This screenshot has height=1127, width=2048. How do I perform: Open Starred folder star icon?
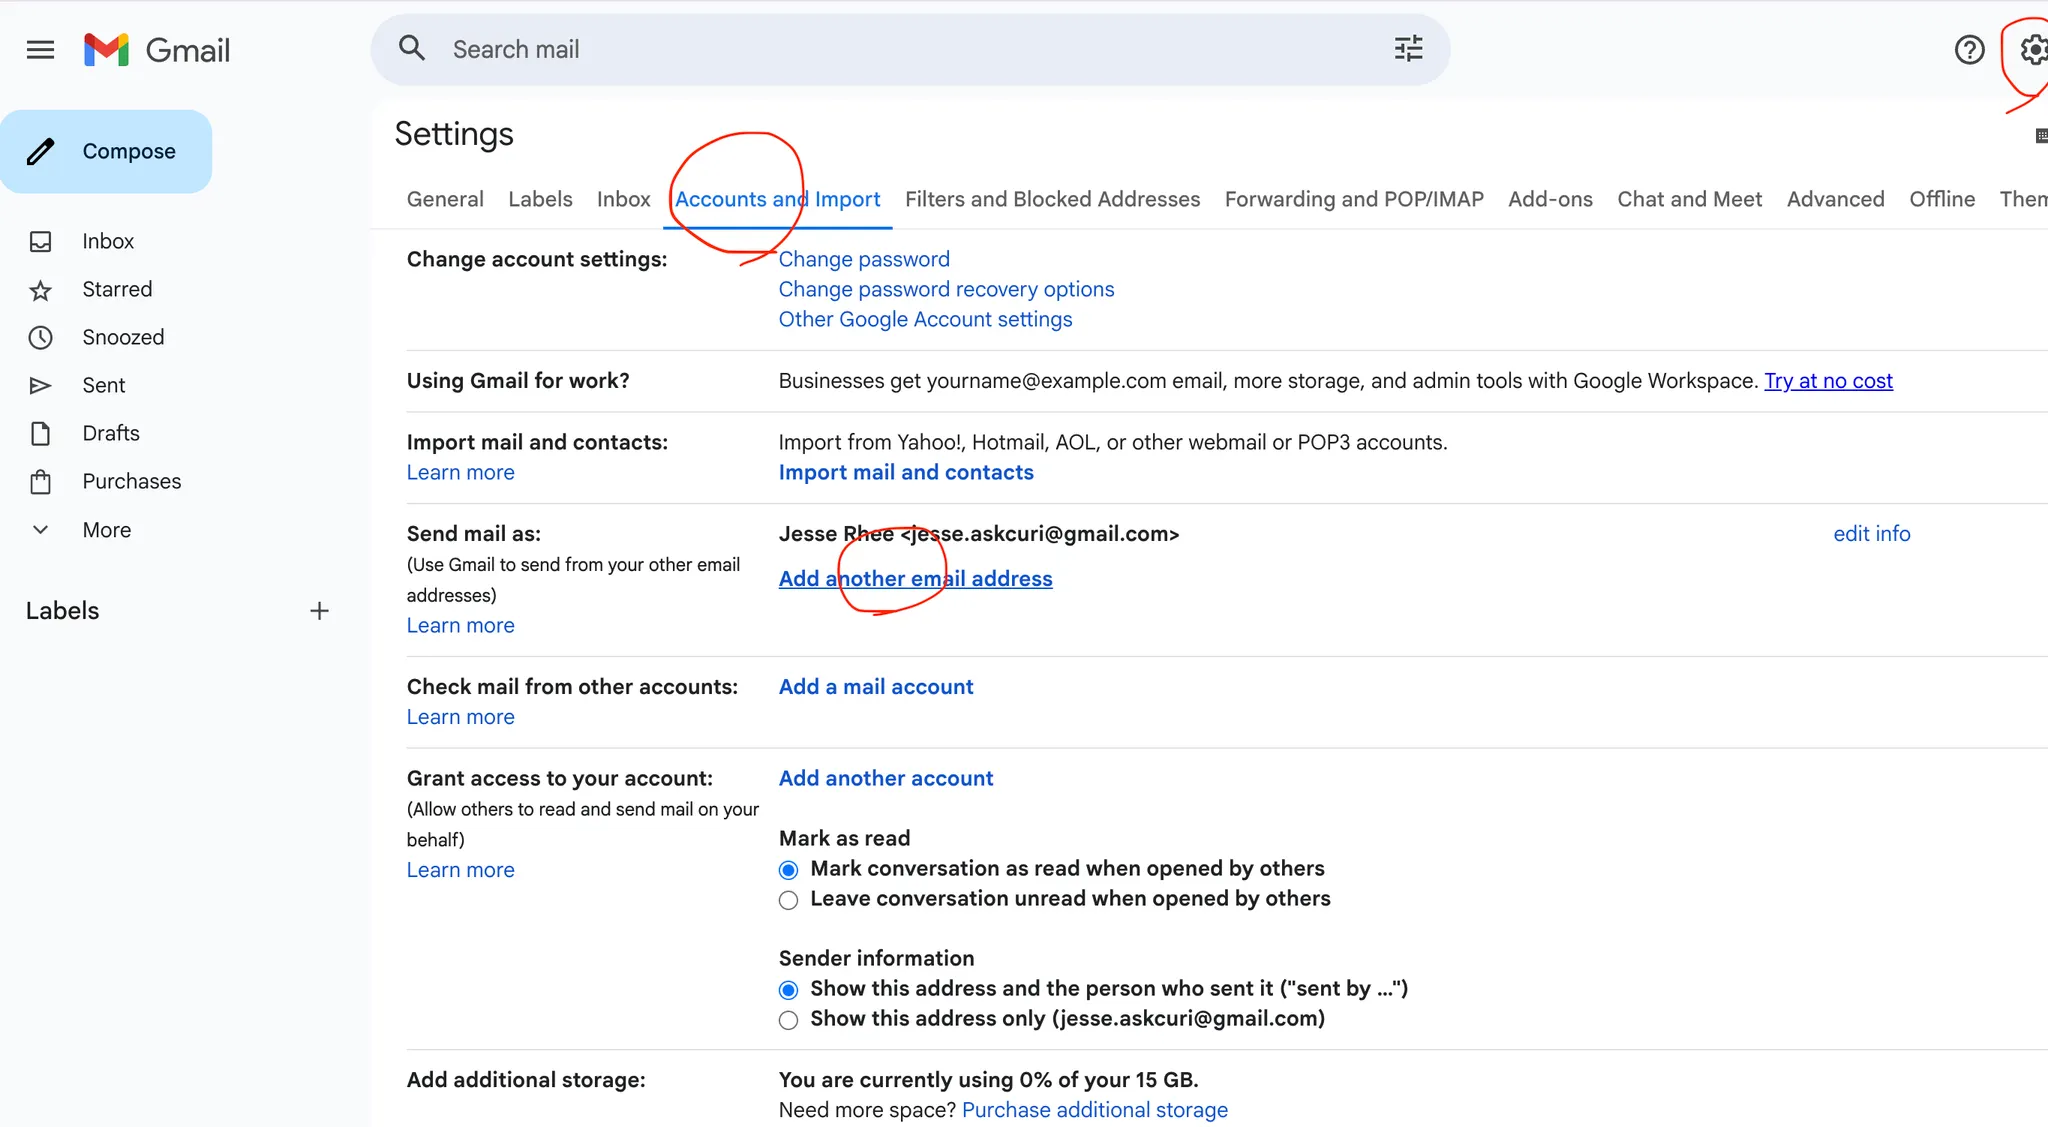coord(40,290)
